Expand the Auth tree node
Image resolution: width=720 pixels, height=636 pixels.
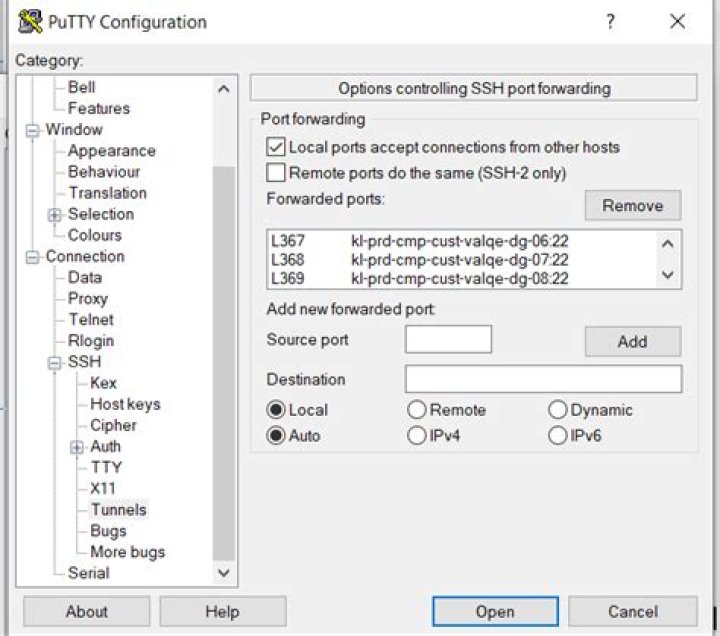click(x=77, y=447)
